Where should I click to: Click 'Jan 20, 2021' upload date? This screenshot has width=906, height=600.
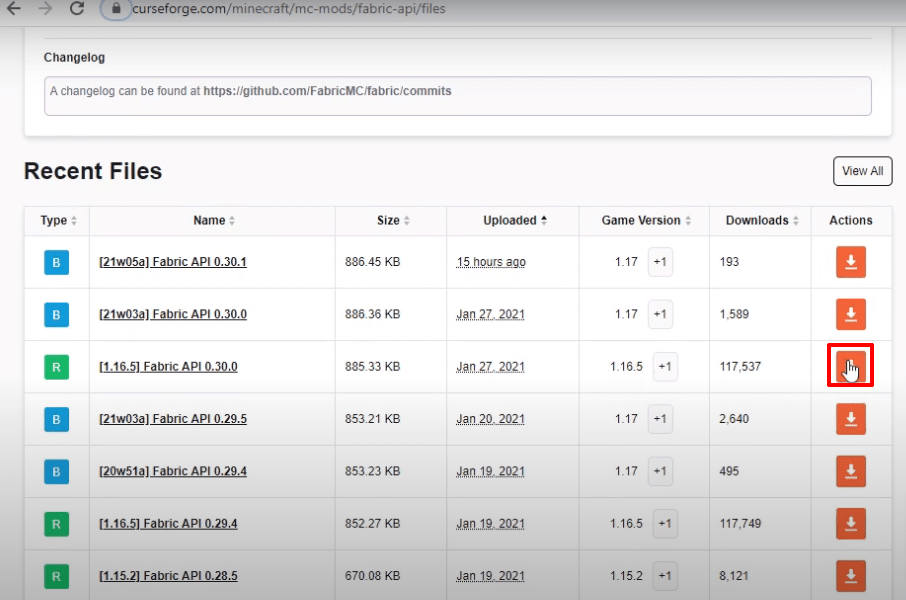(x=491, y=419)
